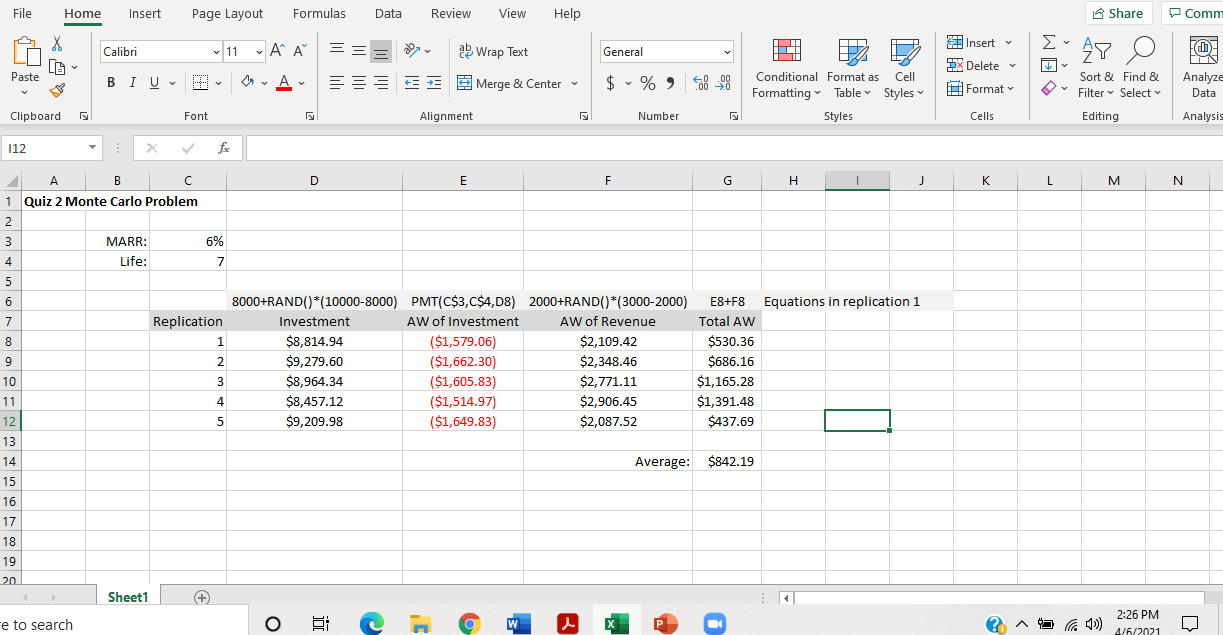
Task: Click Wrap Text button
Action: click(493, 52)
